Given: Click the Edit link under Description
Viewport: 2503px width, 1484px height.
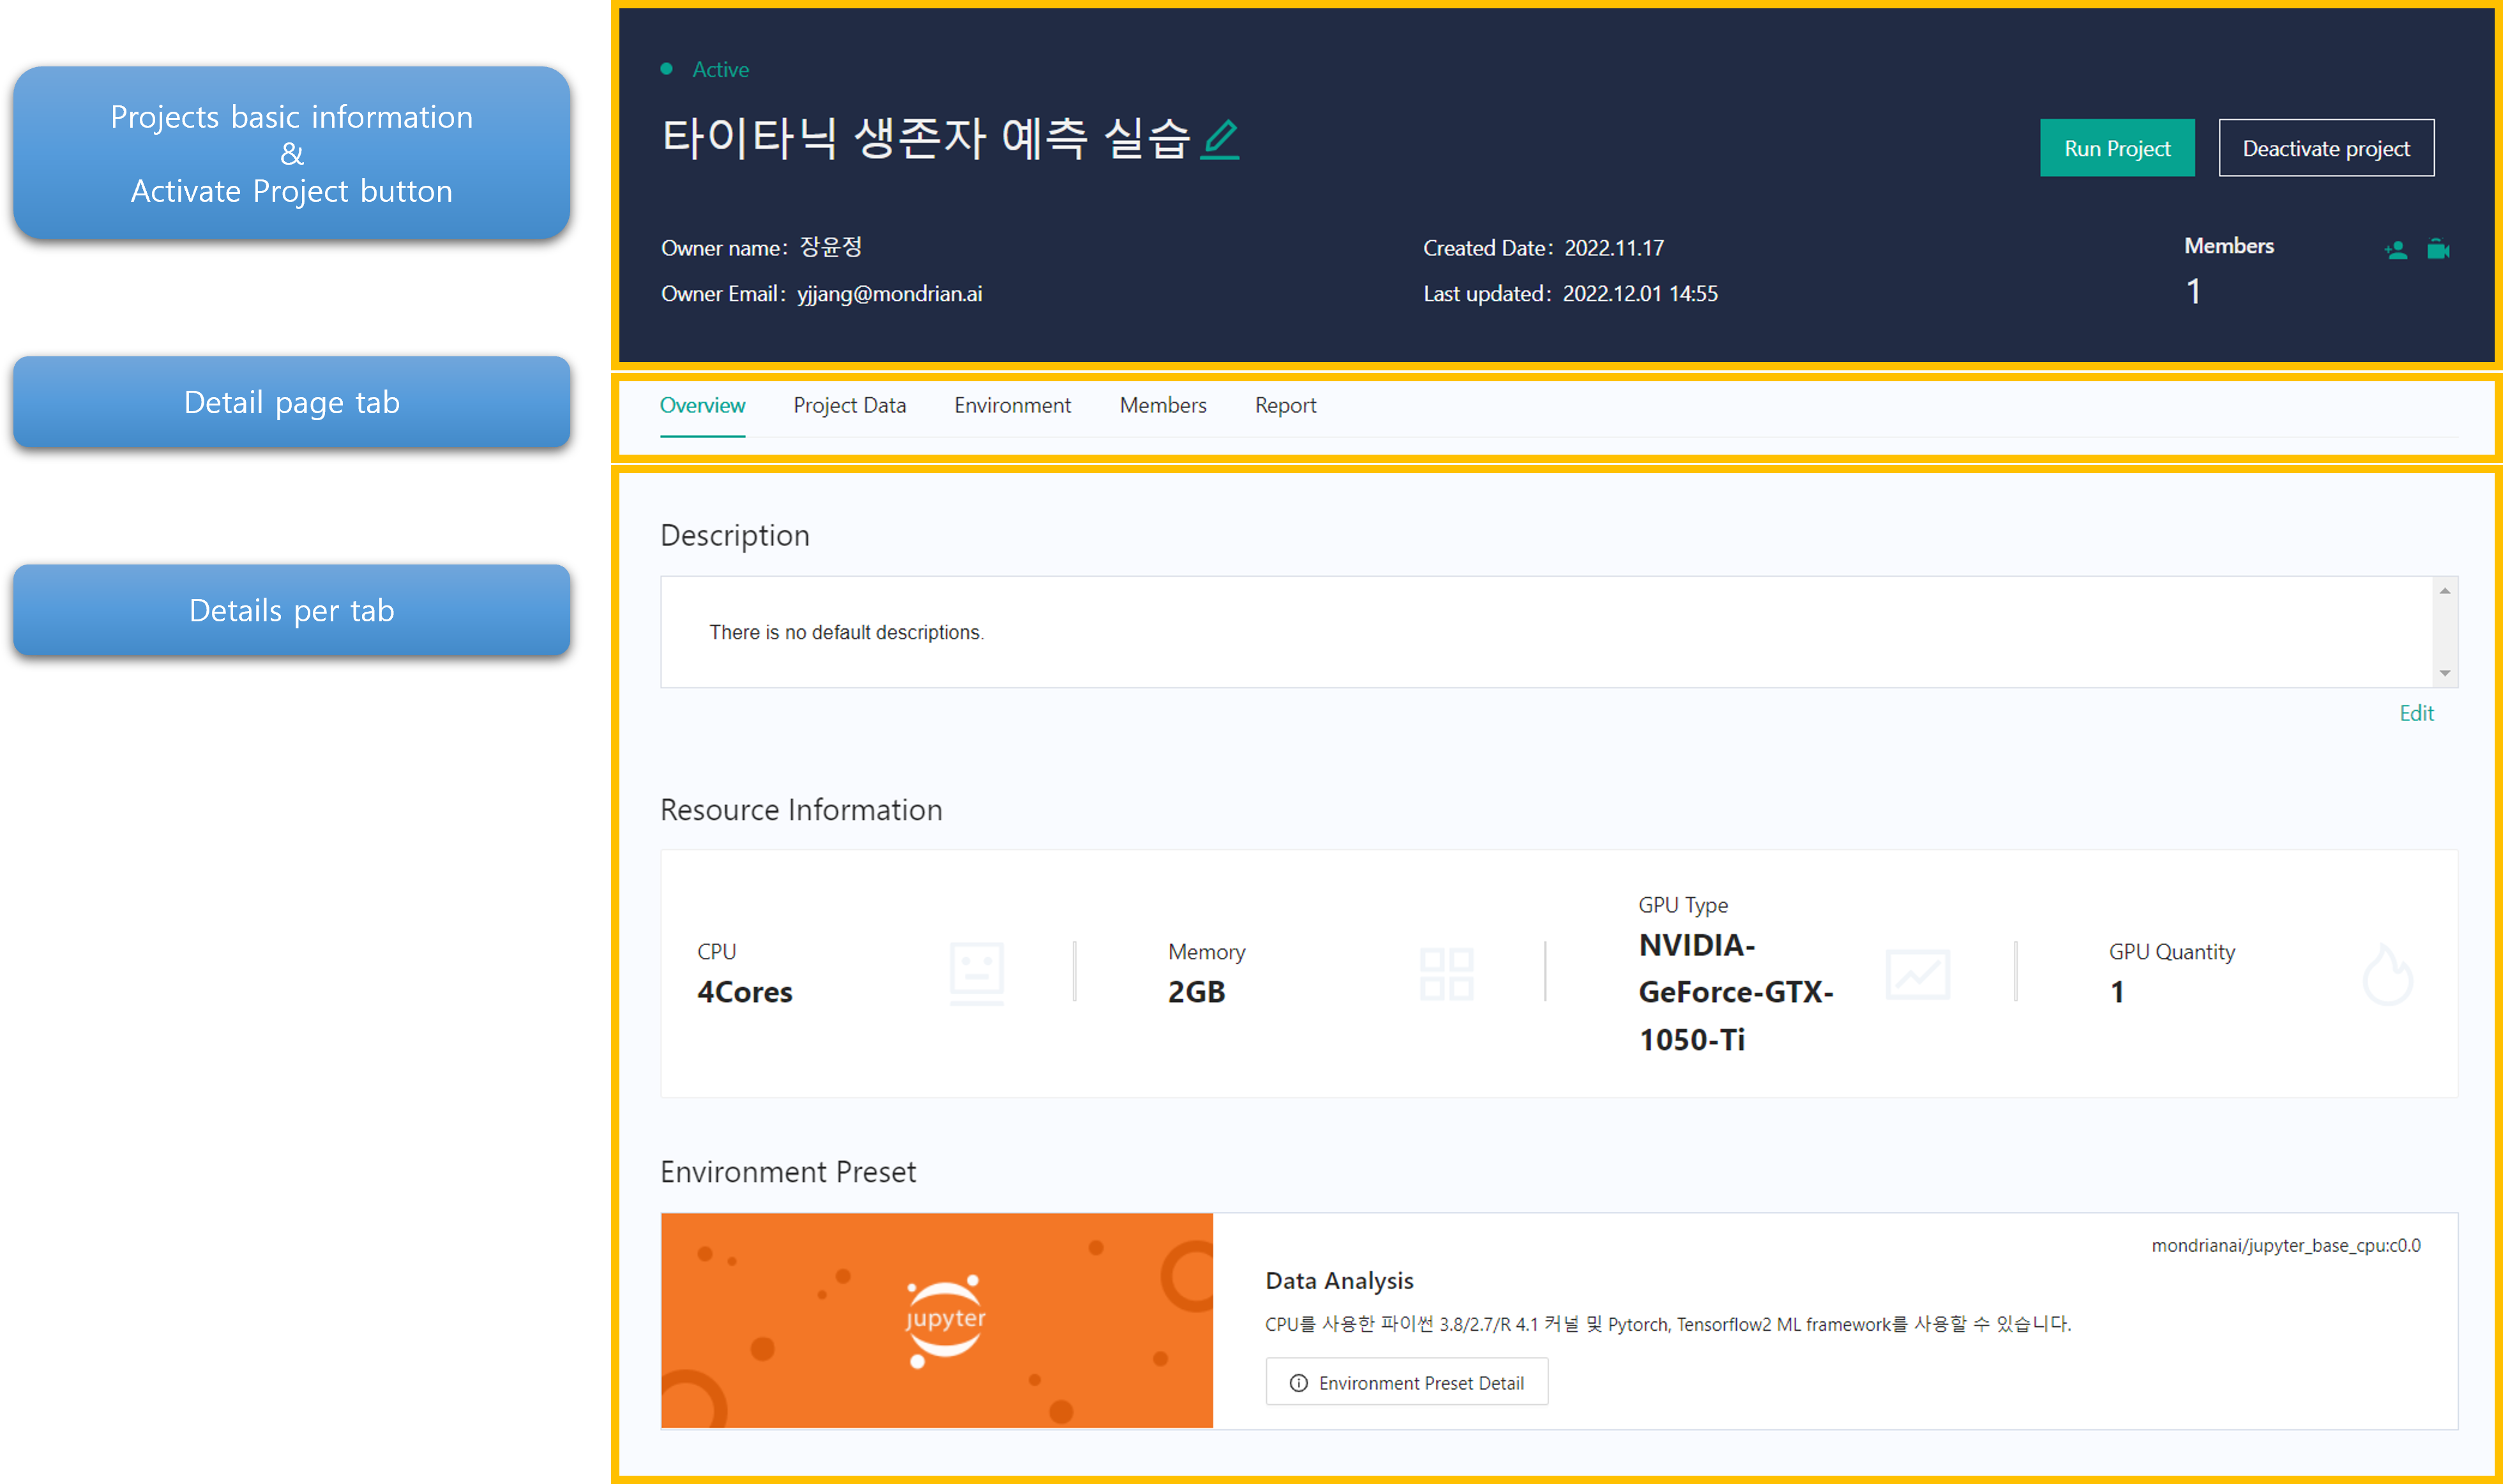Looking at the screenshot, I should click(2416, 713).
